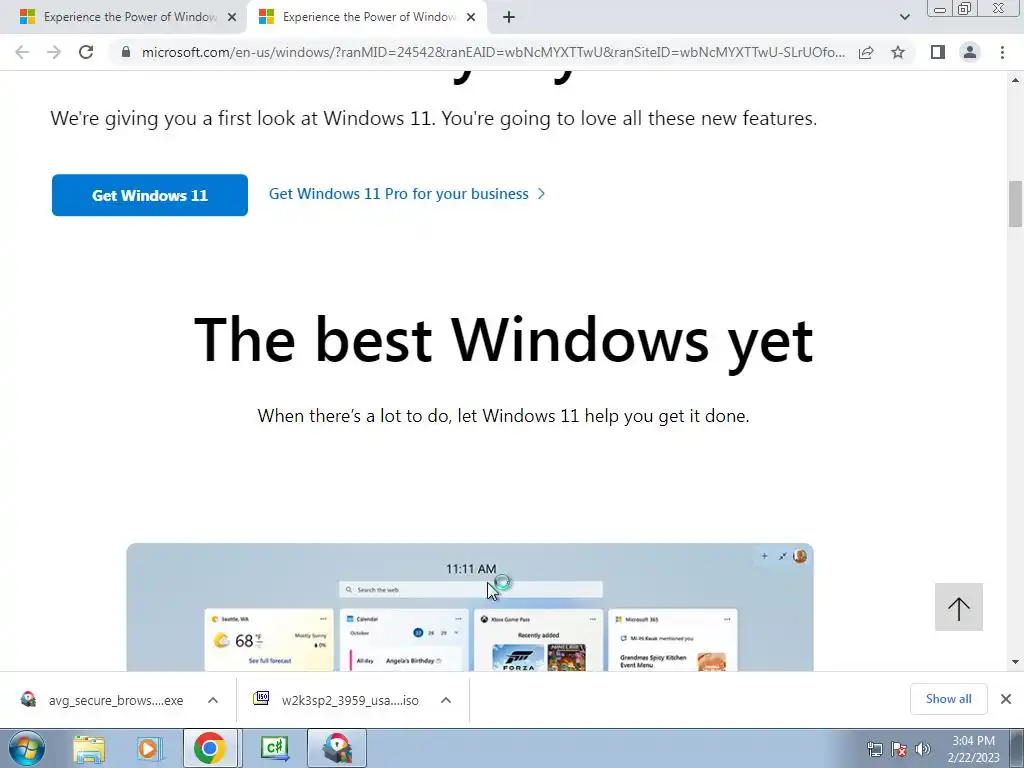This screenshot has height=768, width=1024.
Task: Open the Windows Start menu
Action: tap(27, 748)
